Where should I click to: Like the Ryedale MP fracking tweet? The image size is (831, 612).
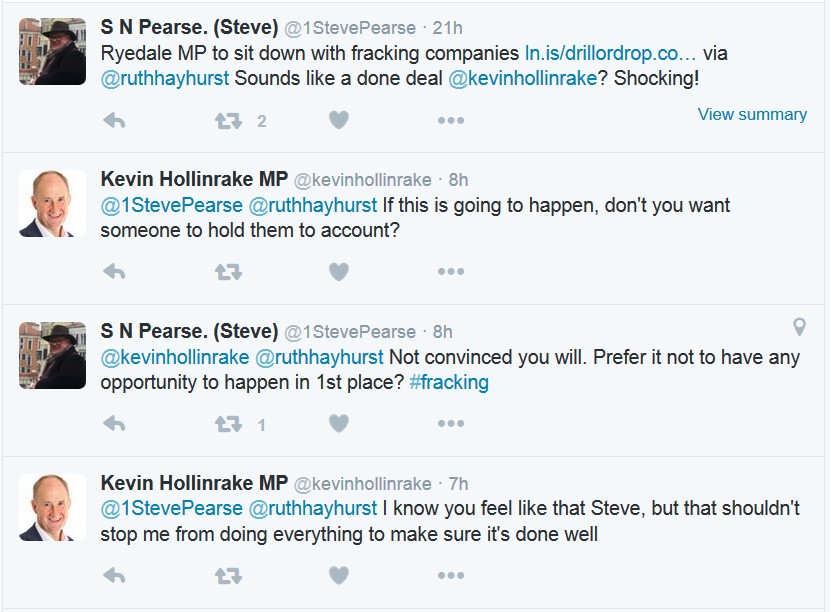click(339, 120)
